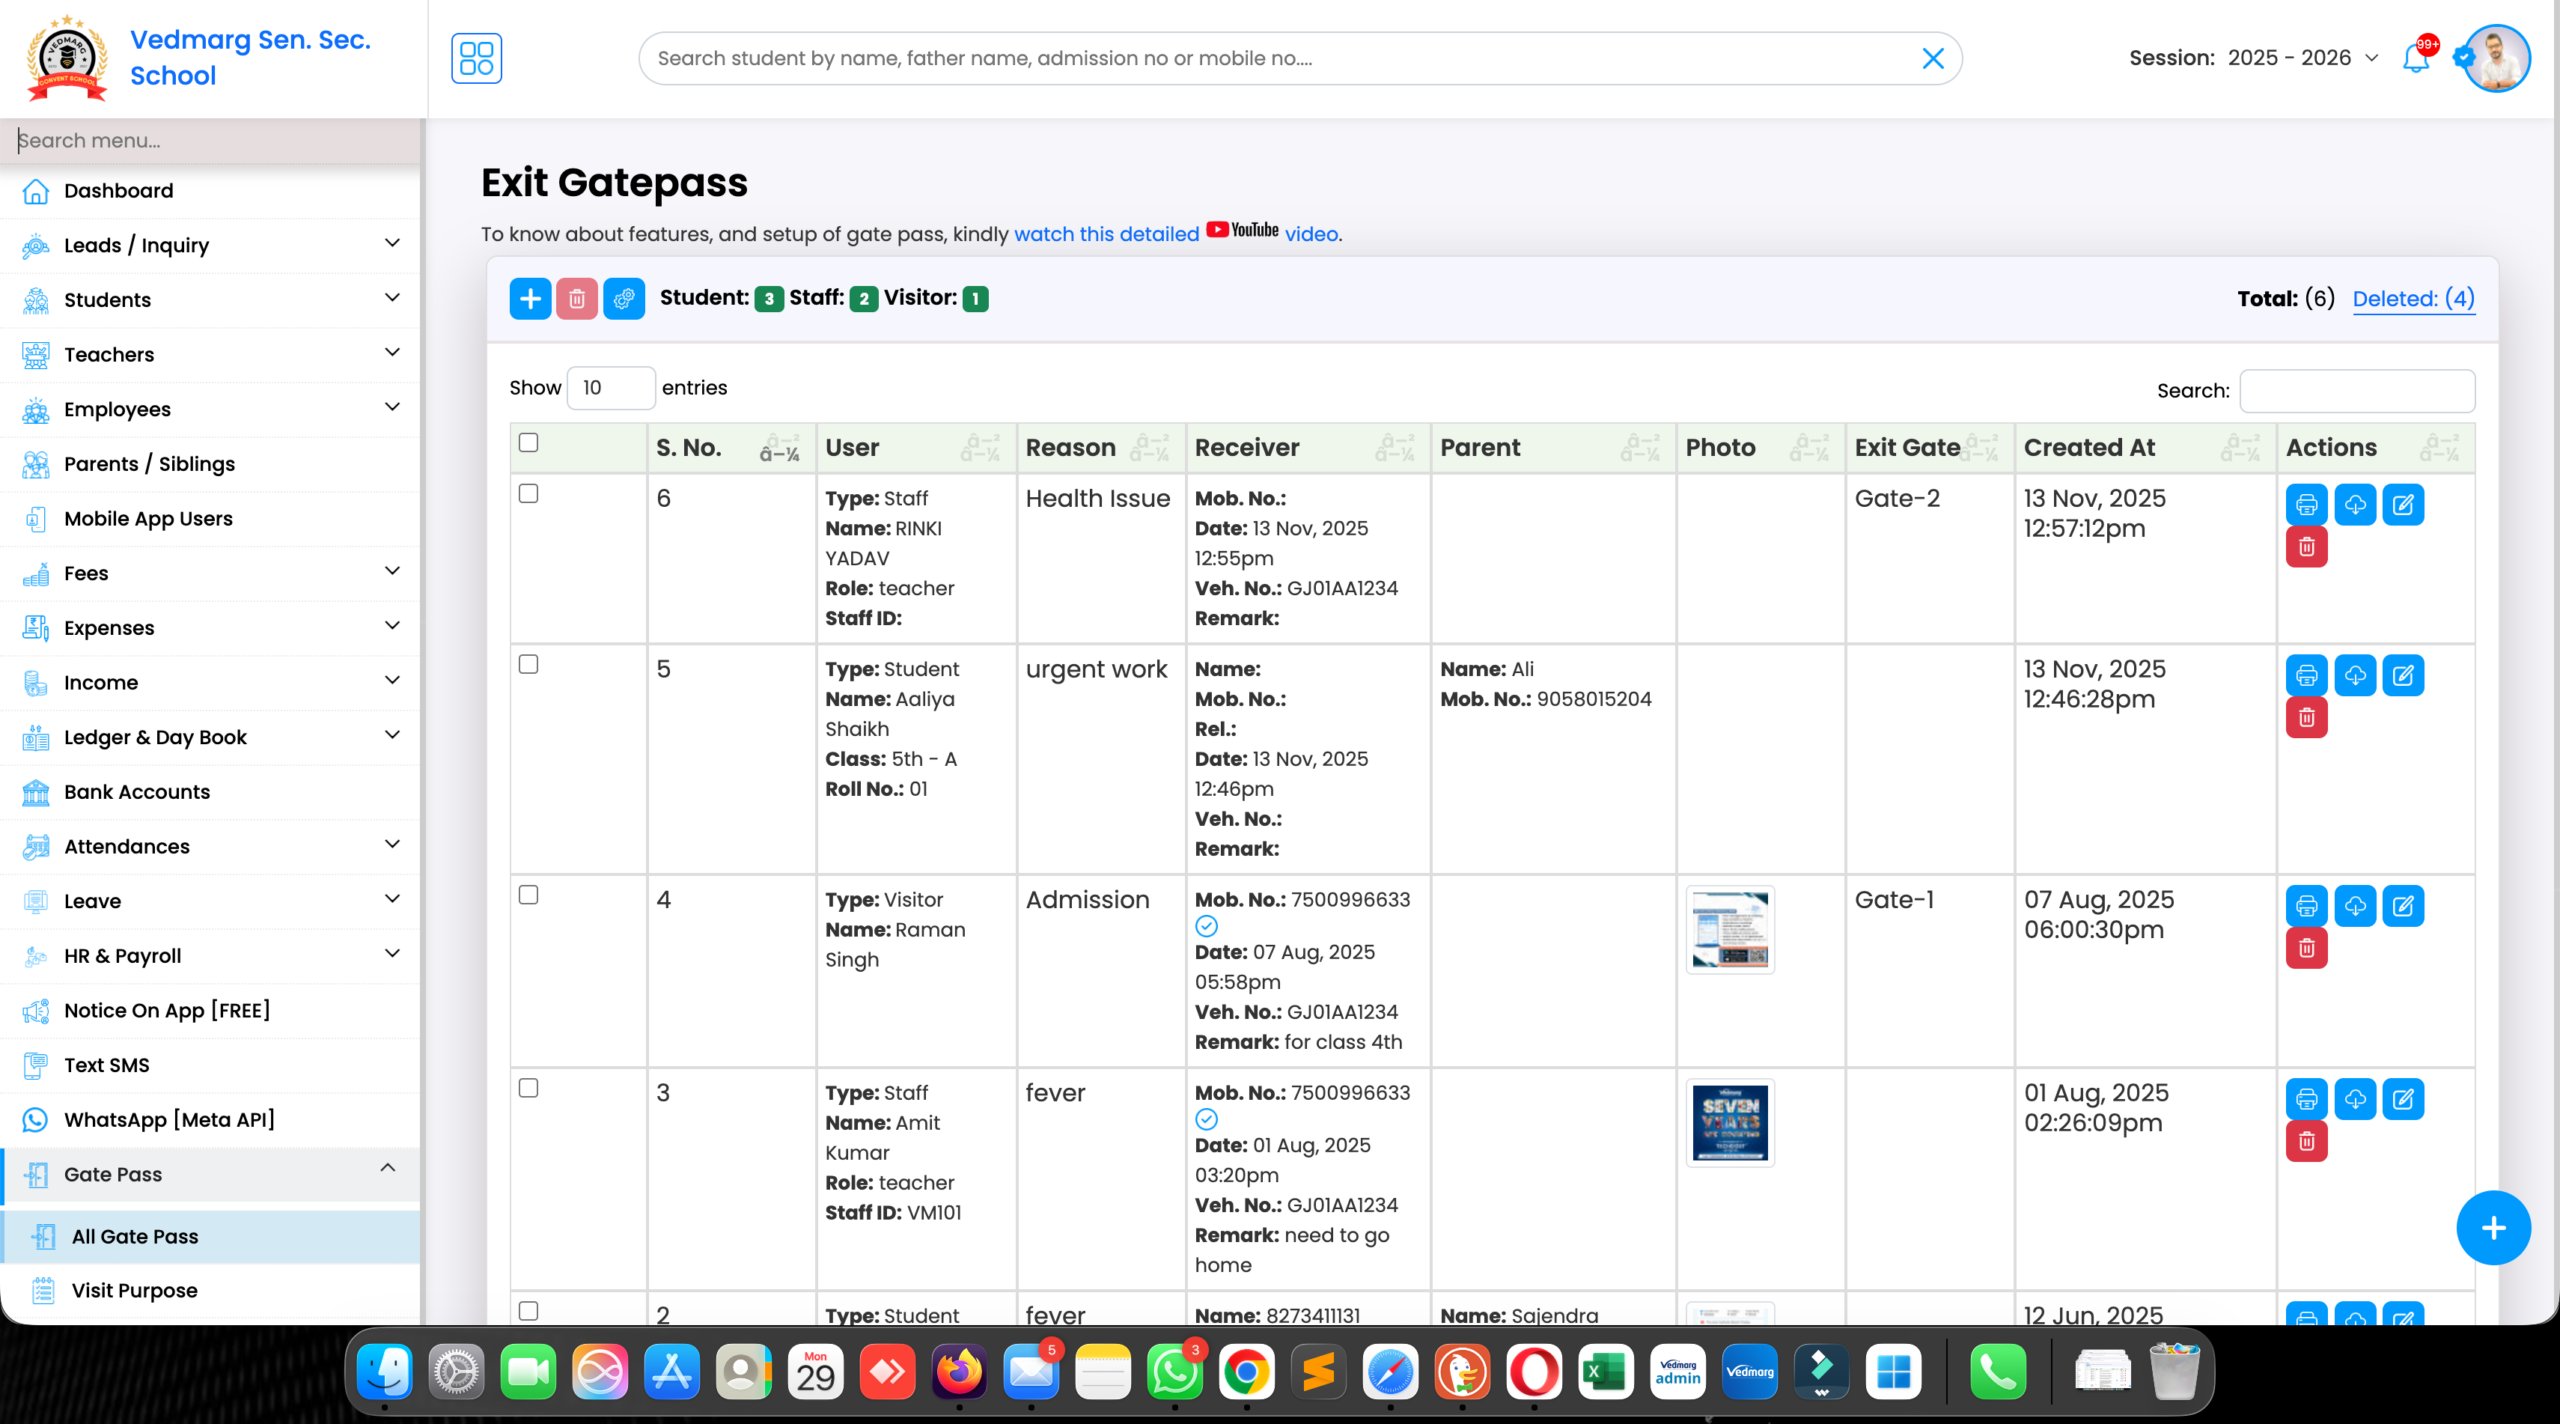Delete the Amit Kumar fever gatepass
The width and height of the screenshot is (2560, 1424).
coord(2306,1141)
